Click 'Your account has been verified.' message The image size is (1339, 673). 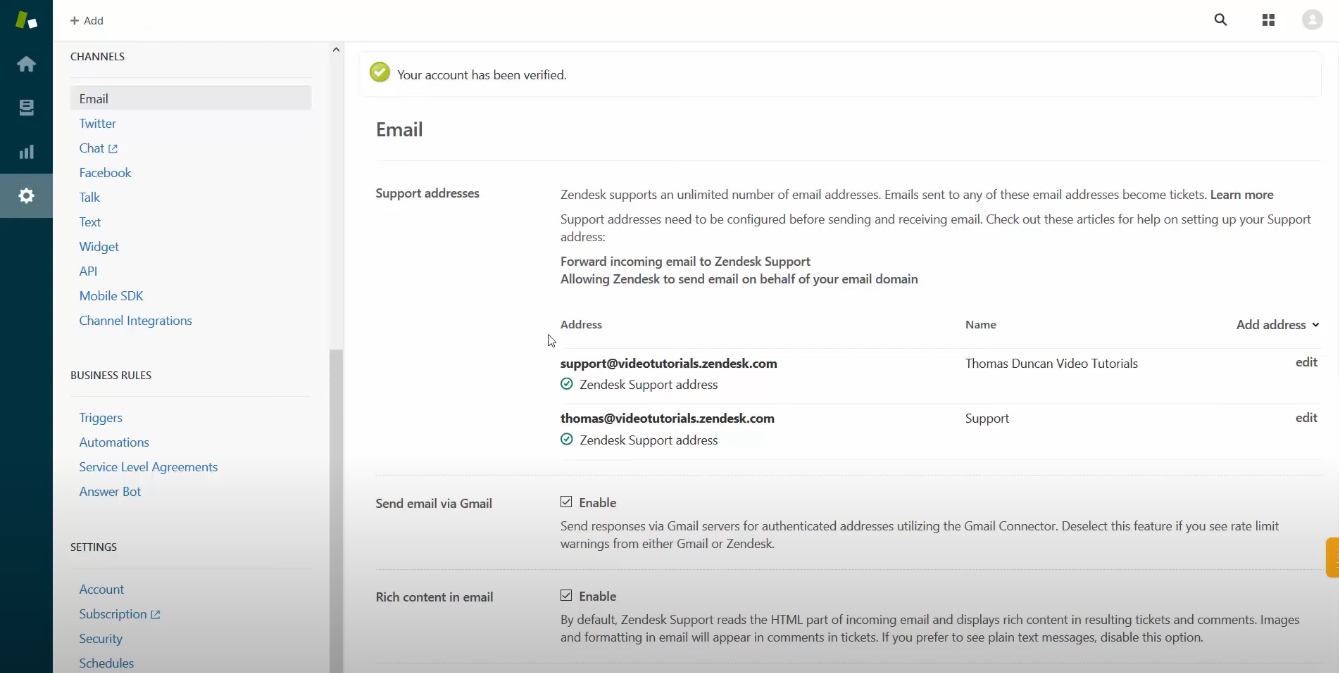482,75
